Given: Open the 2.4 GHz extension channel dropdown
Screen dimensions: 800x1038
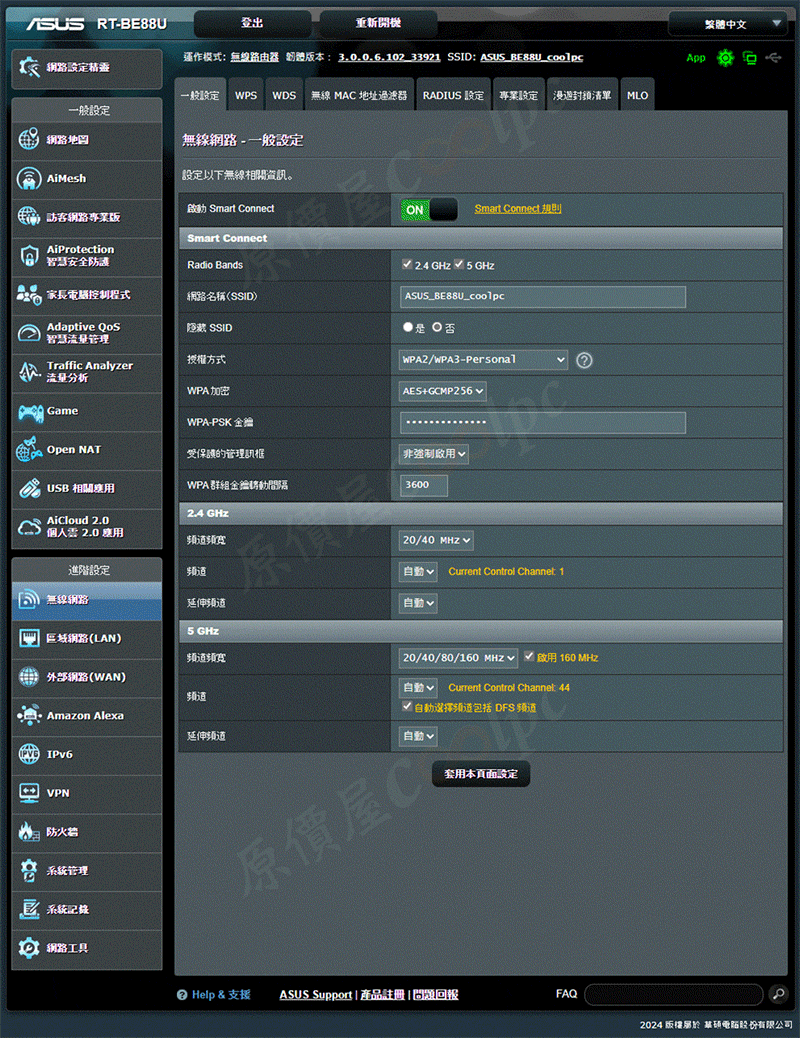Looking at the screenshot, I should (x=418, y=603).
